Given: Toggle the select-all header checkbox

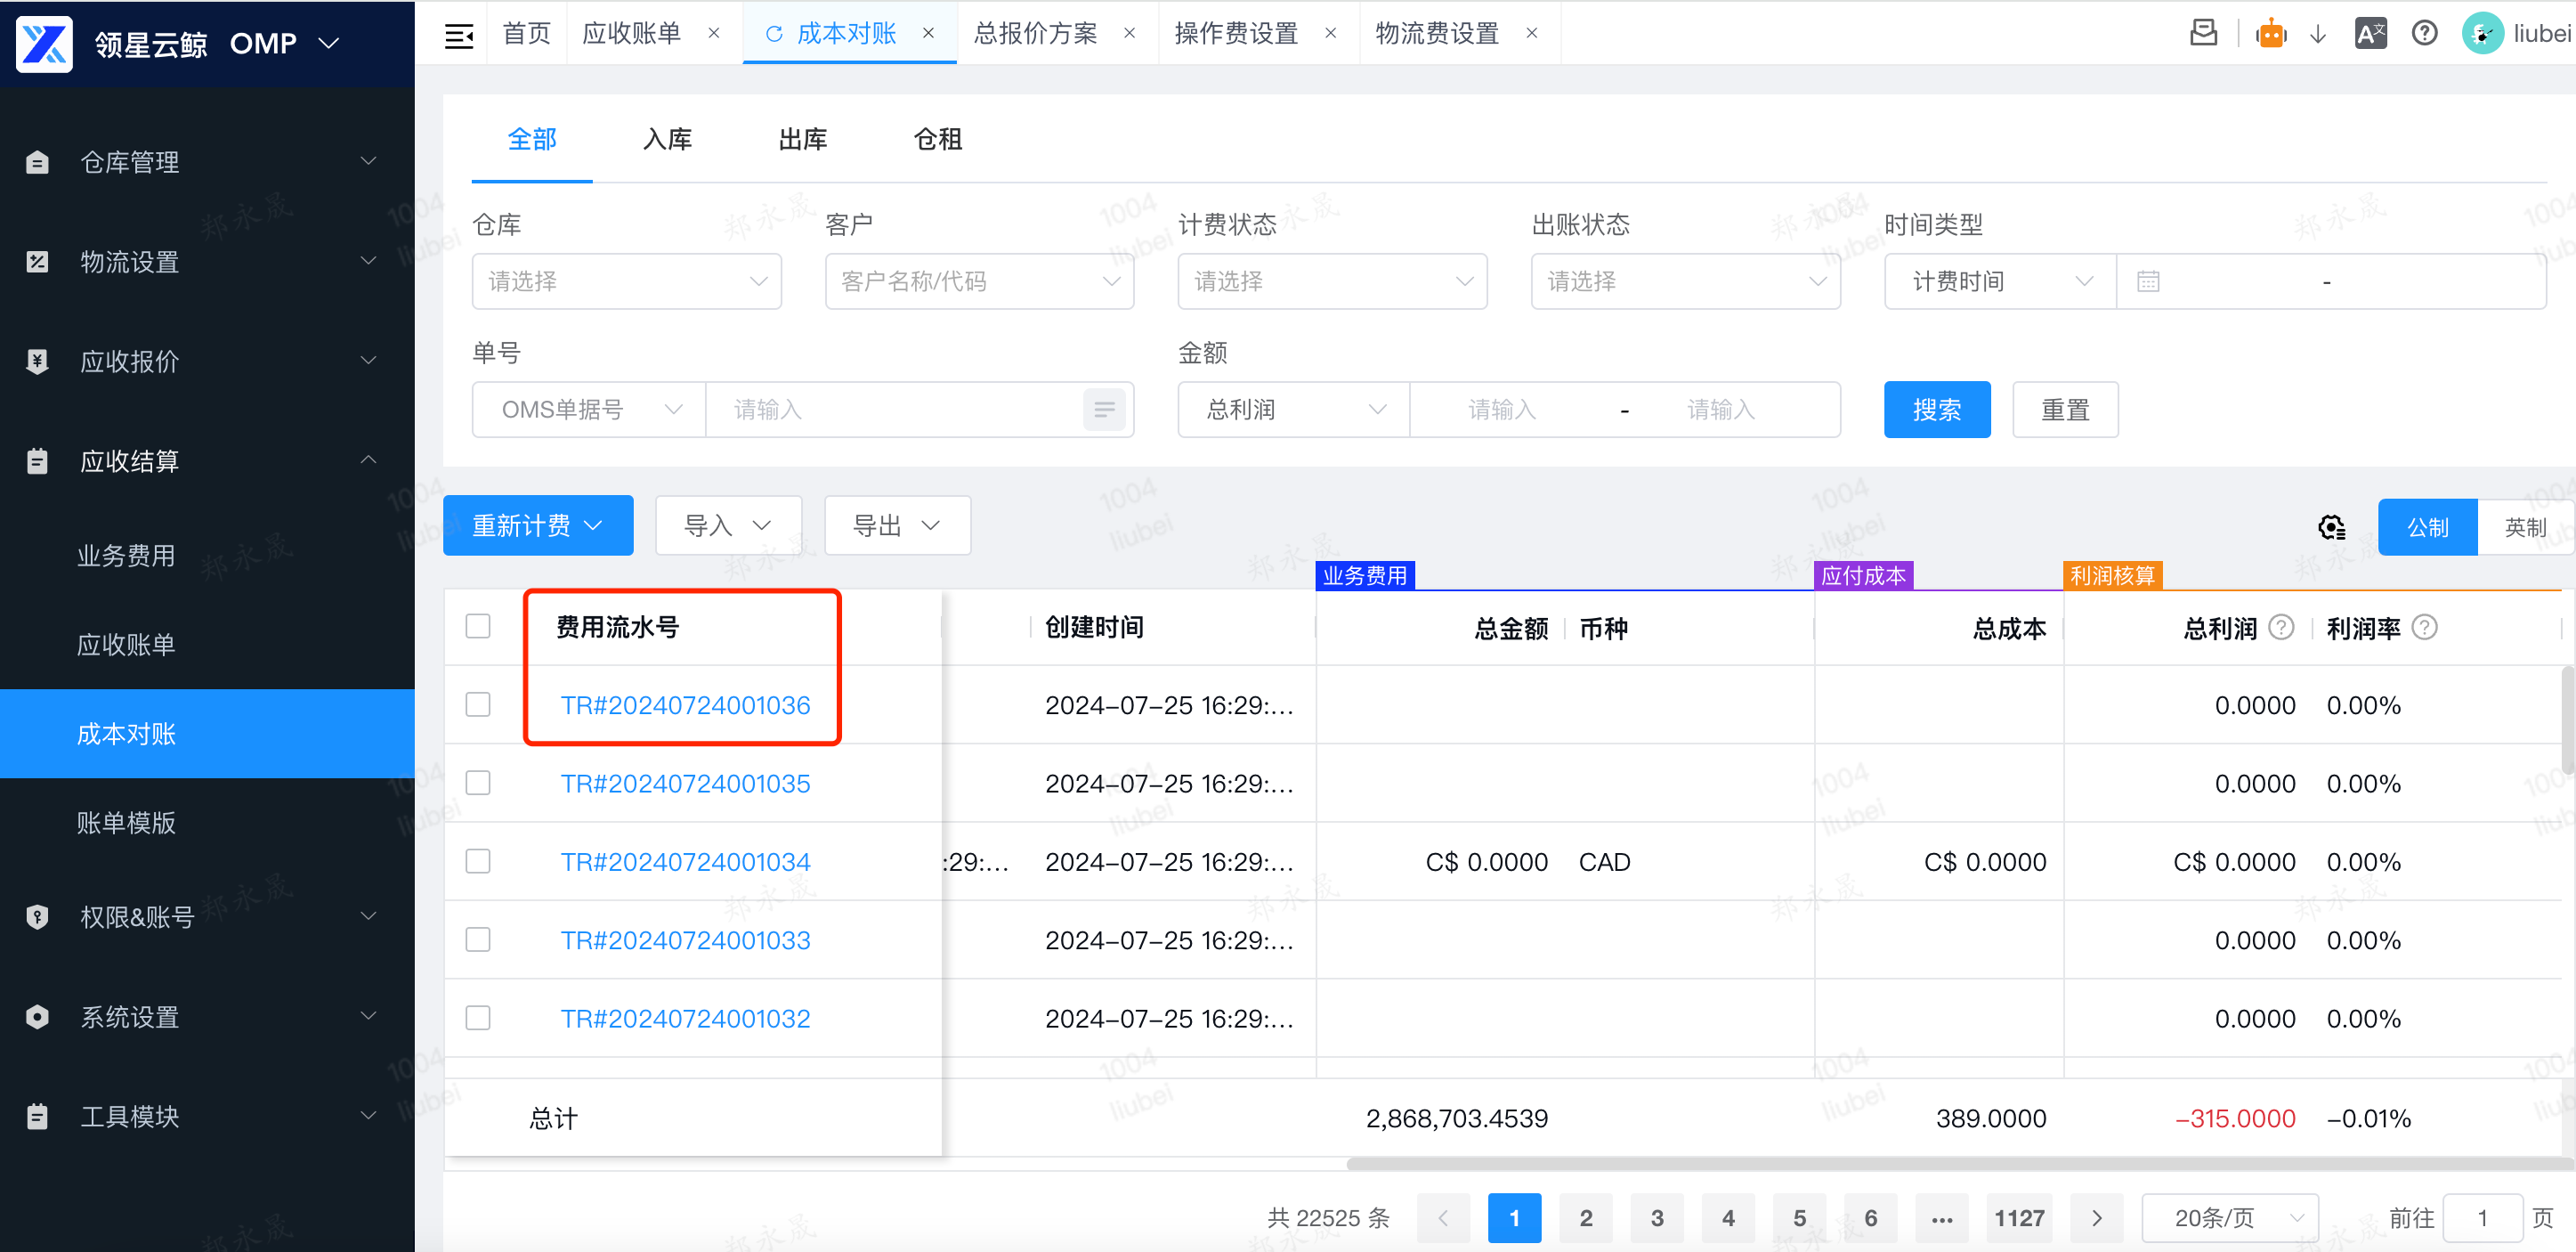Looking at the screenshot, I should pyautogui.click(x=478, y=627).
